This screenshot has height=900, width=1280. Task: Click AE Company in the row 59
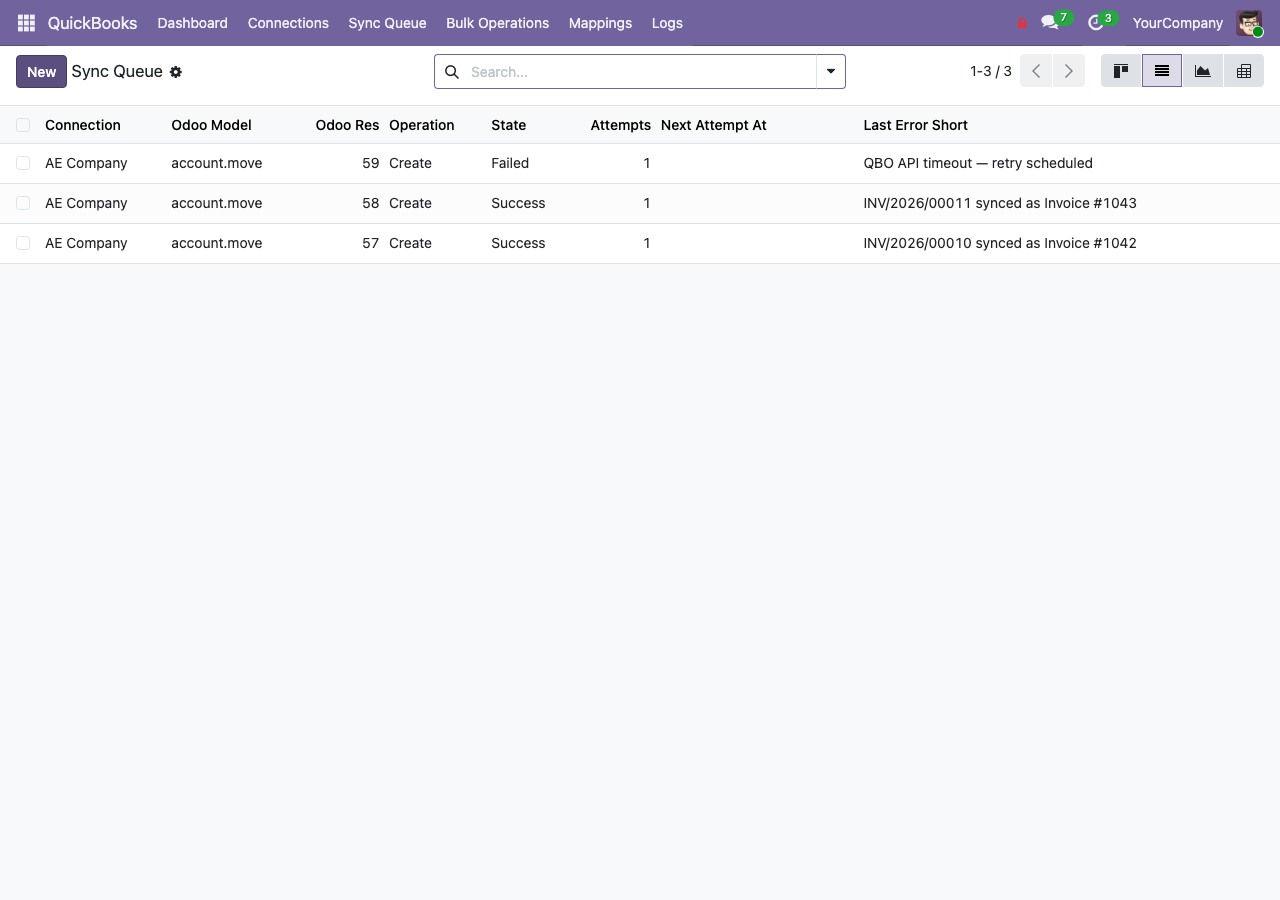pyautogui.click(x=86, y=163)
